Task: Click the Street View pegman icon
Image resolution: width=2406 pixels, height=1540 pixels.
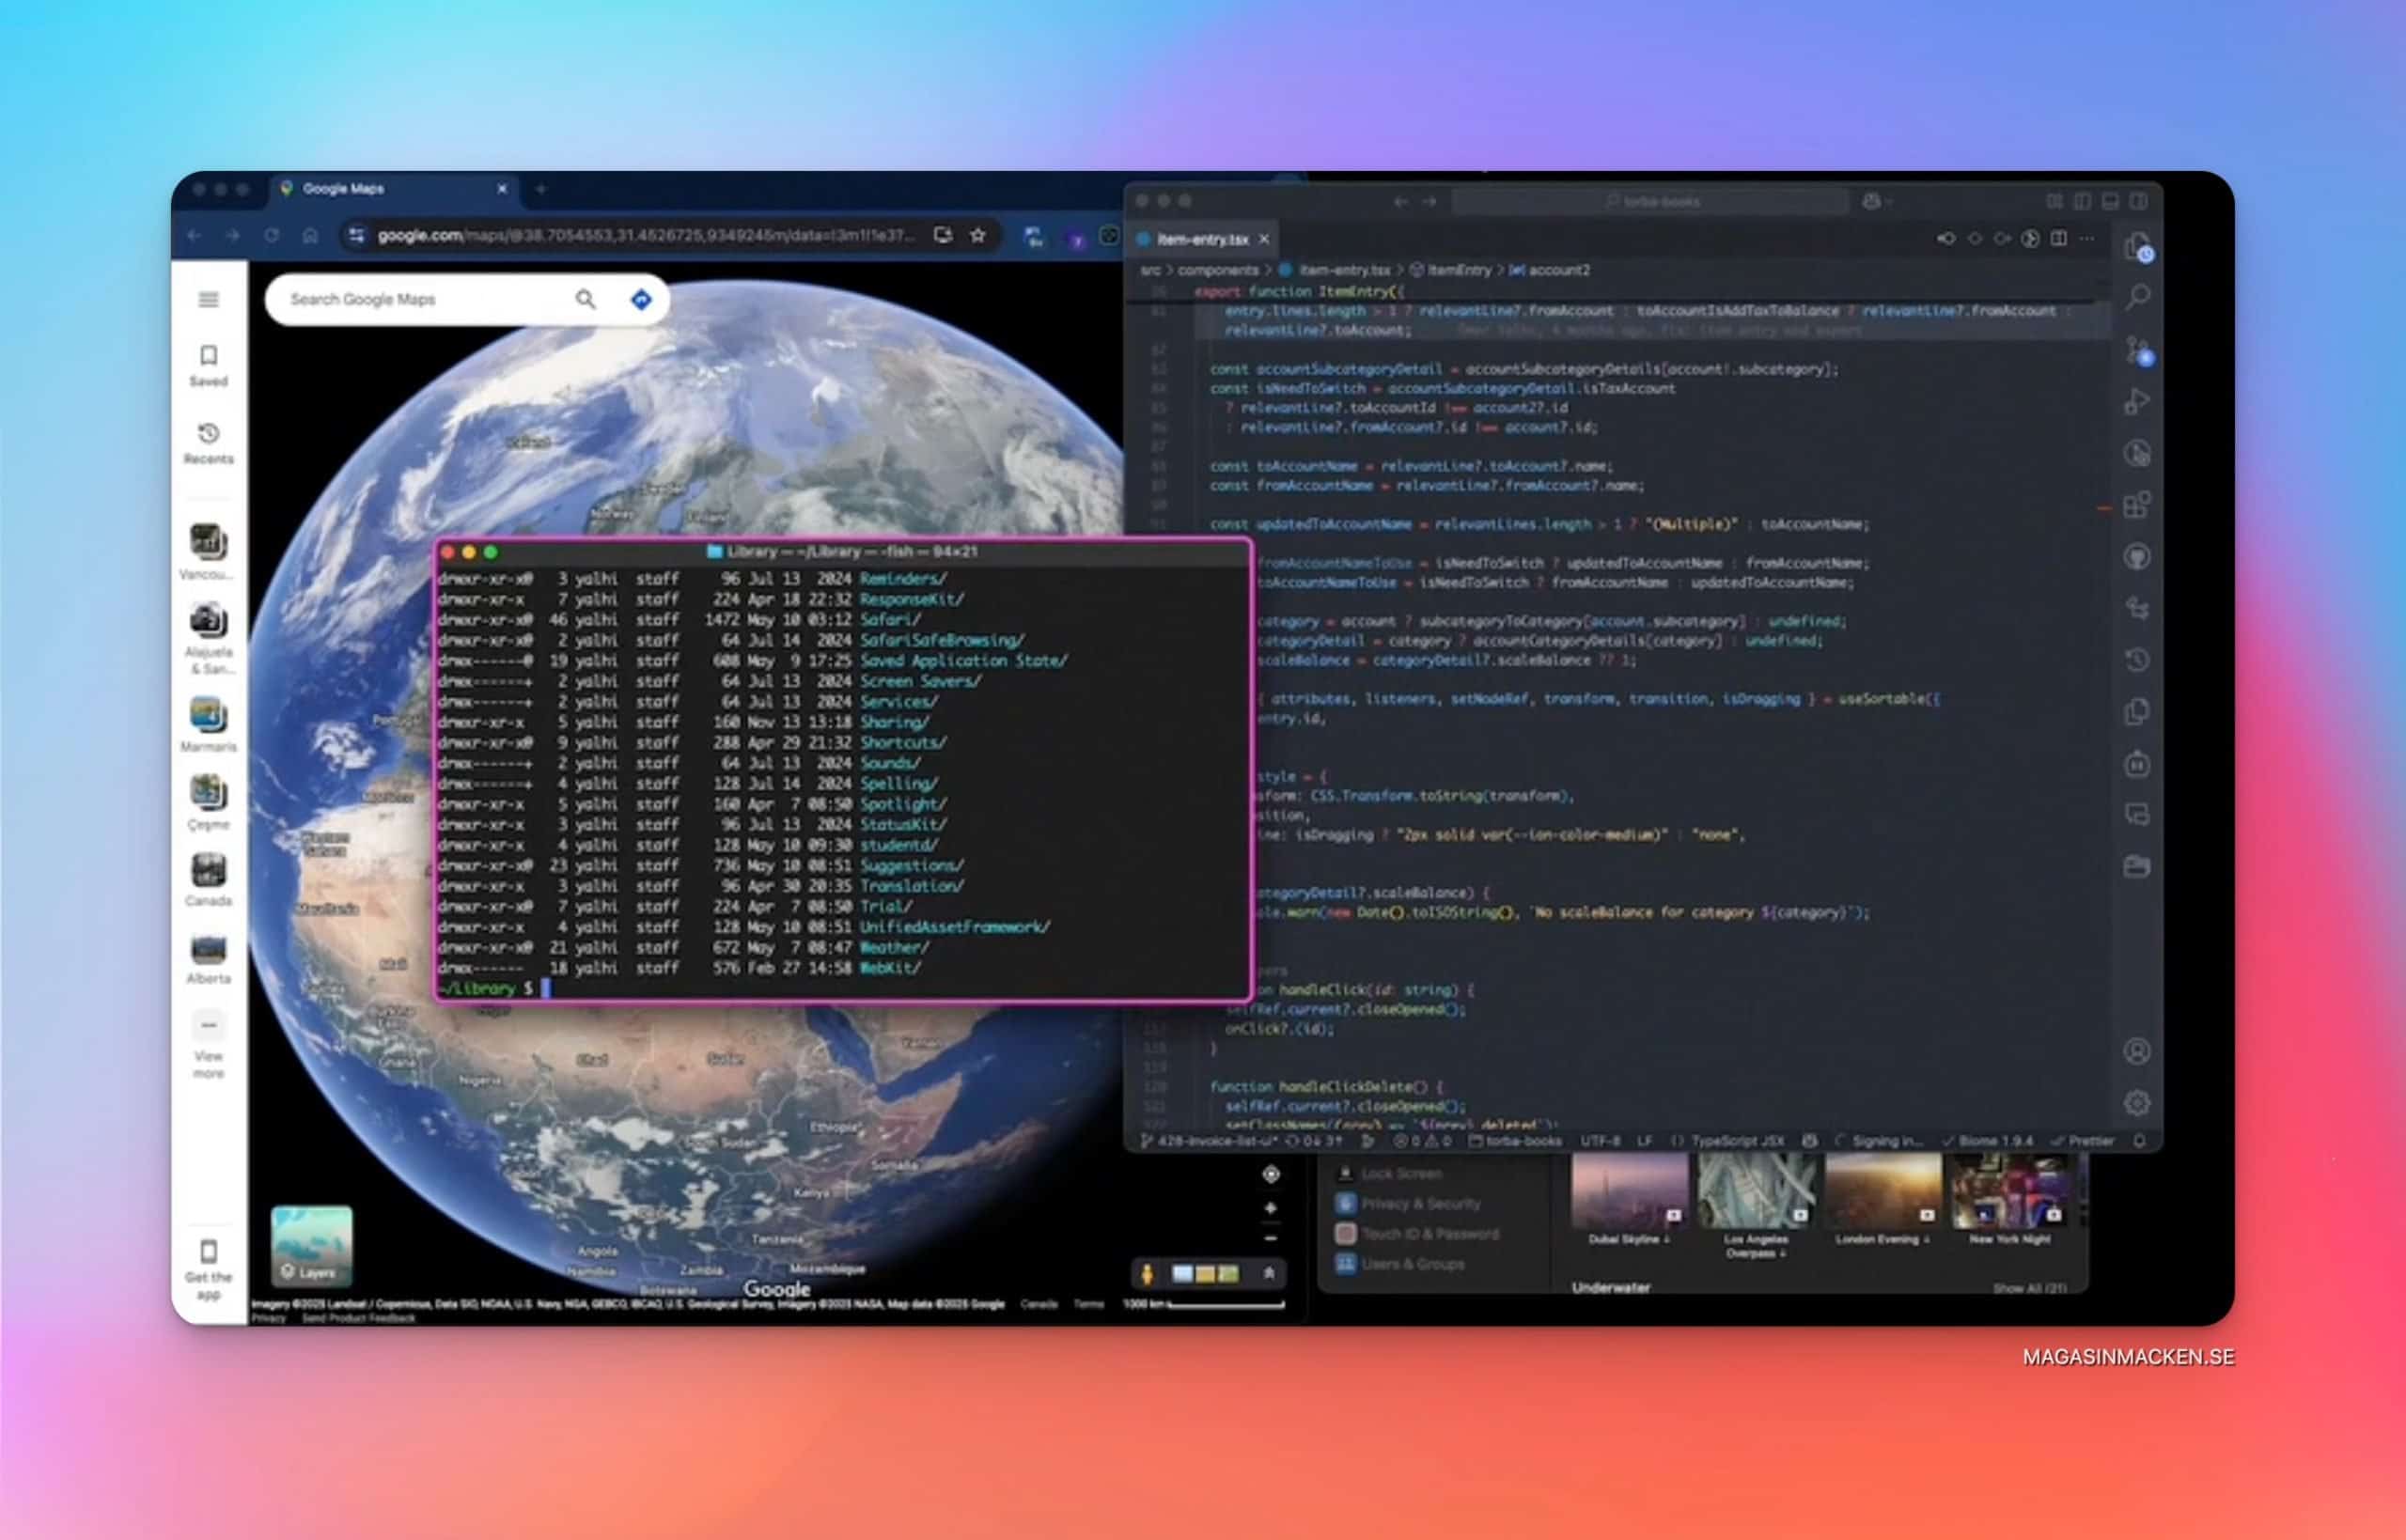Action: click(x=1147, y=1273)
